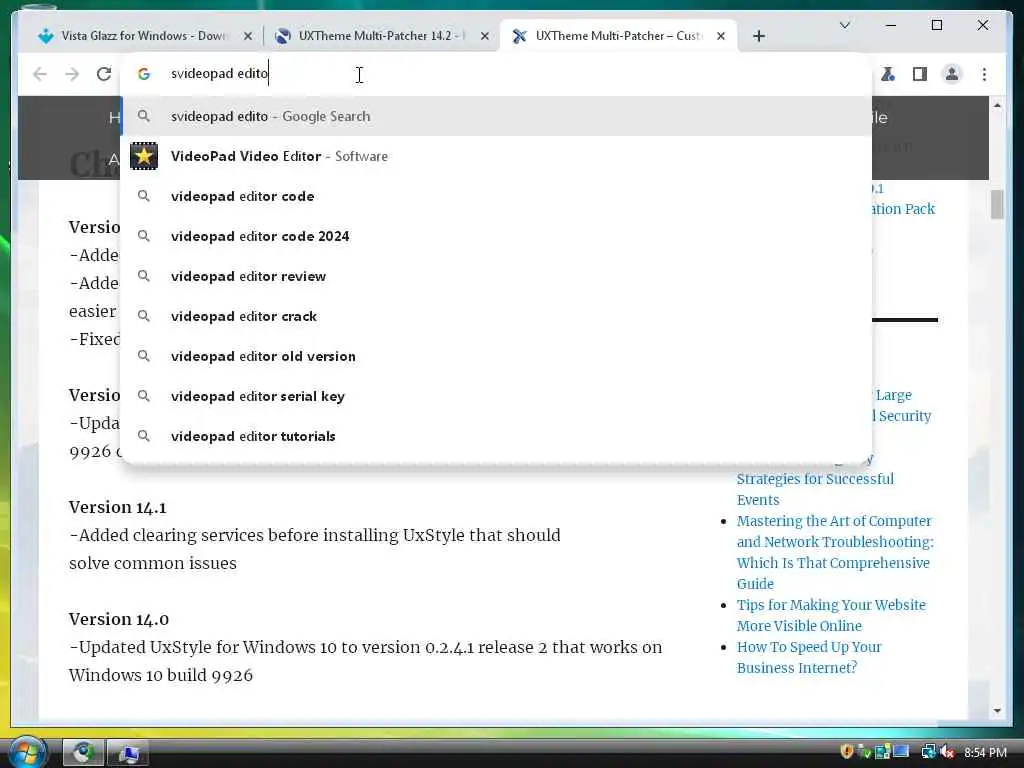The height and width of the screenshot is (768, 1024).
Task: Click the taskbar clock 8:54 PM
Action: pos(985,753)
